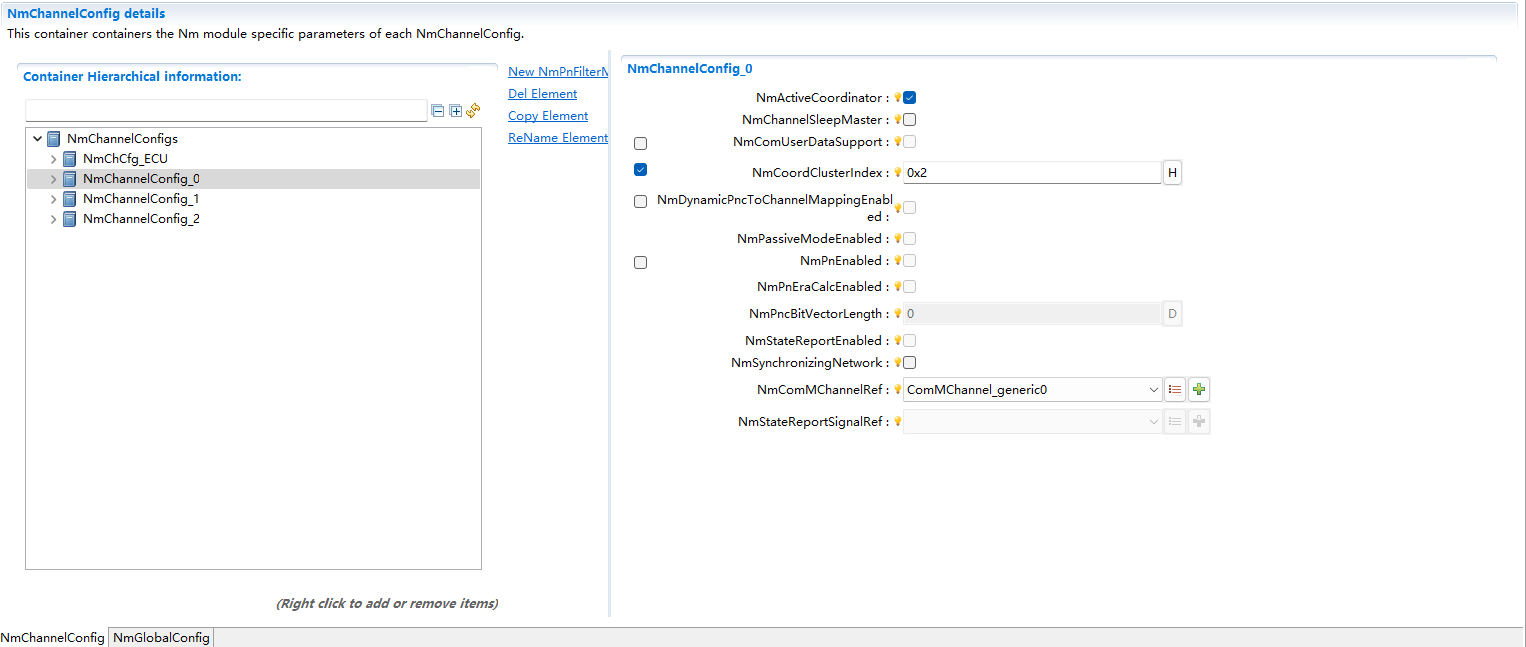Collapse the NmChannelConfigs root node
The image size is (1526, 647).
(37, 139)
